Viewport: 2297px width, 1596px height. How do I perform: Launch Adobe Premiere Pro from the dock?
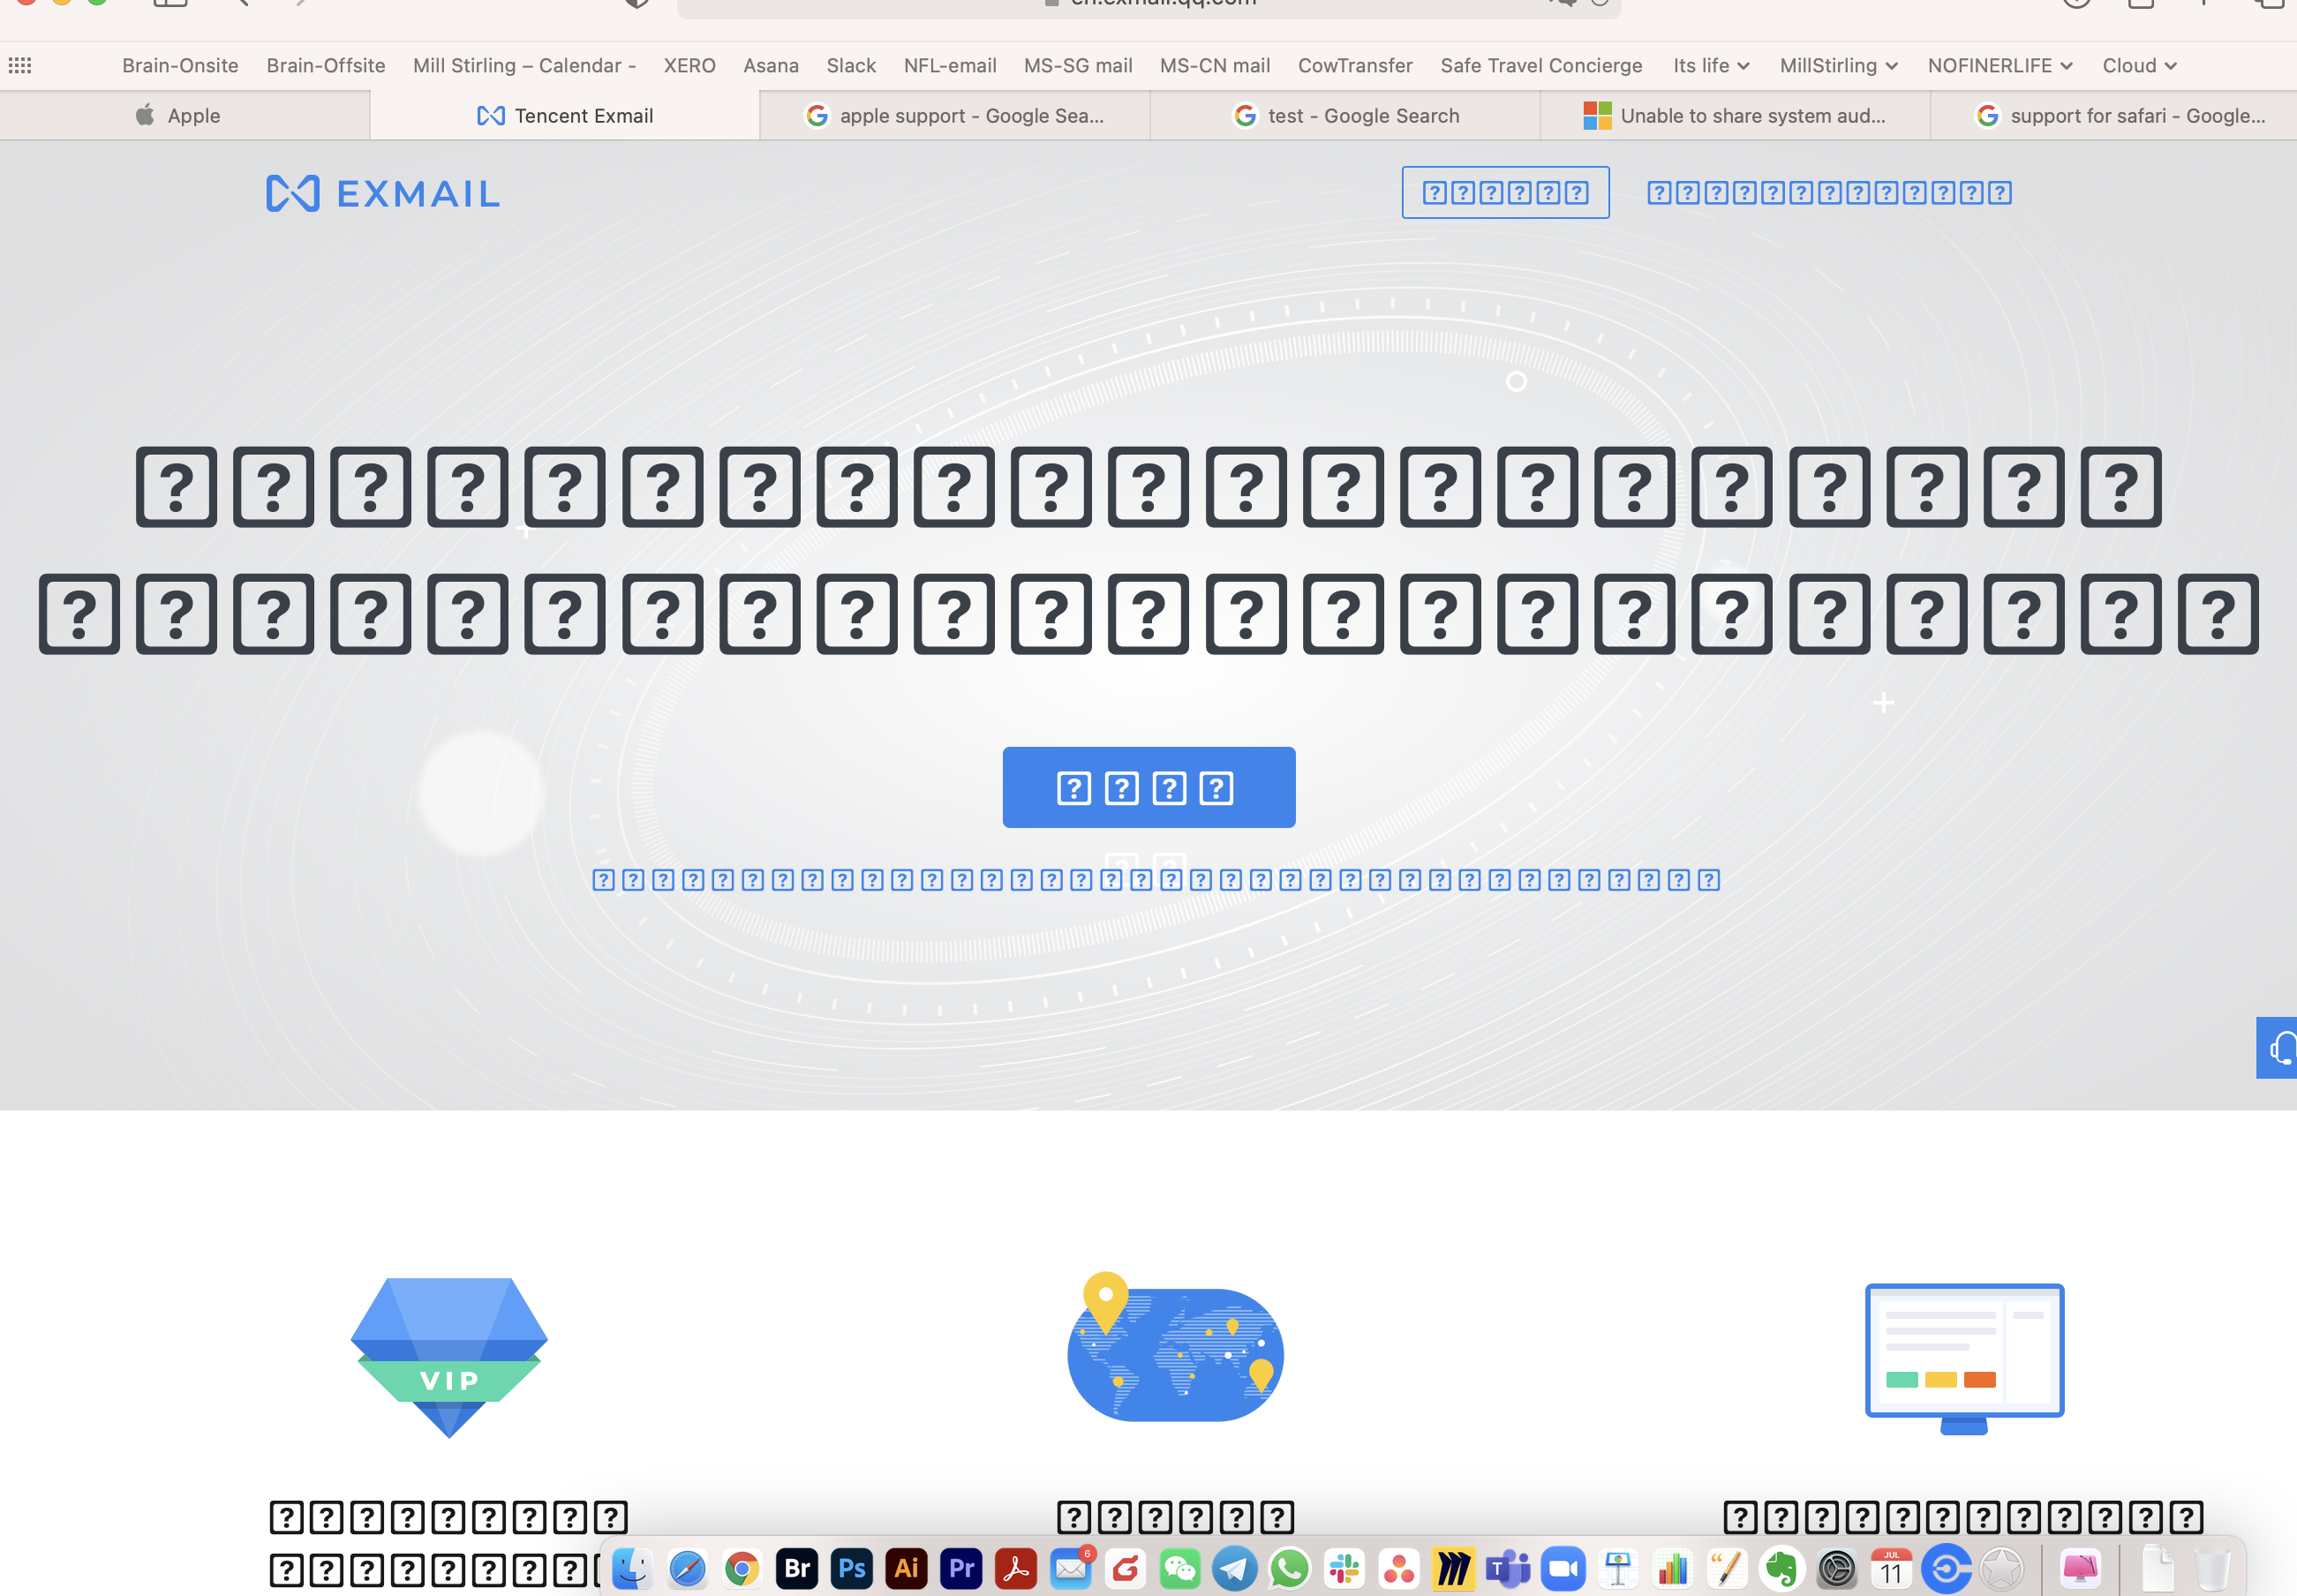961,1568
